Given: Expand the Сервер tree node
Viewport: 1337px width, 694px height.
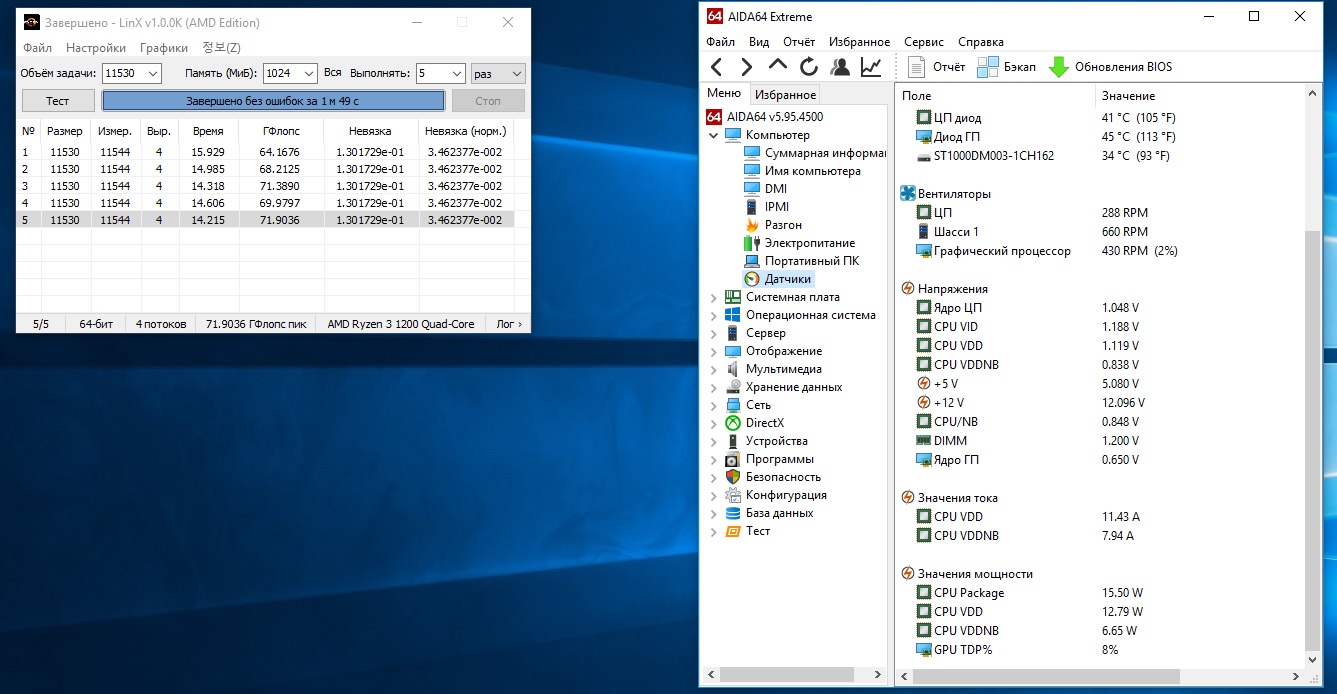Looking at the screenshot, I should [713, 333].
